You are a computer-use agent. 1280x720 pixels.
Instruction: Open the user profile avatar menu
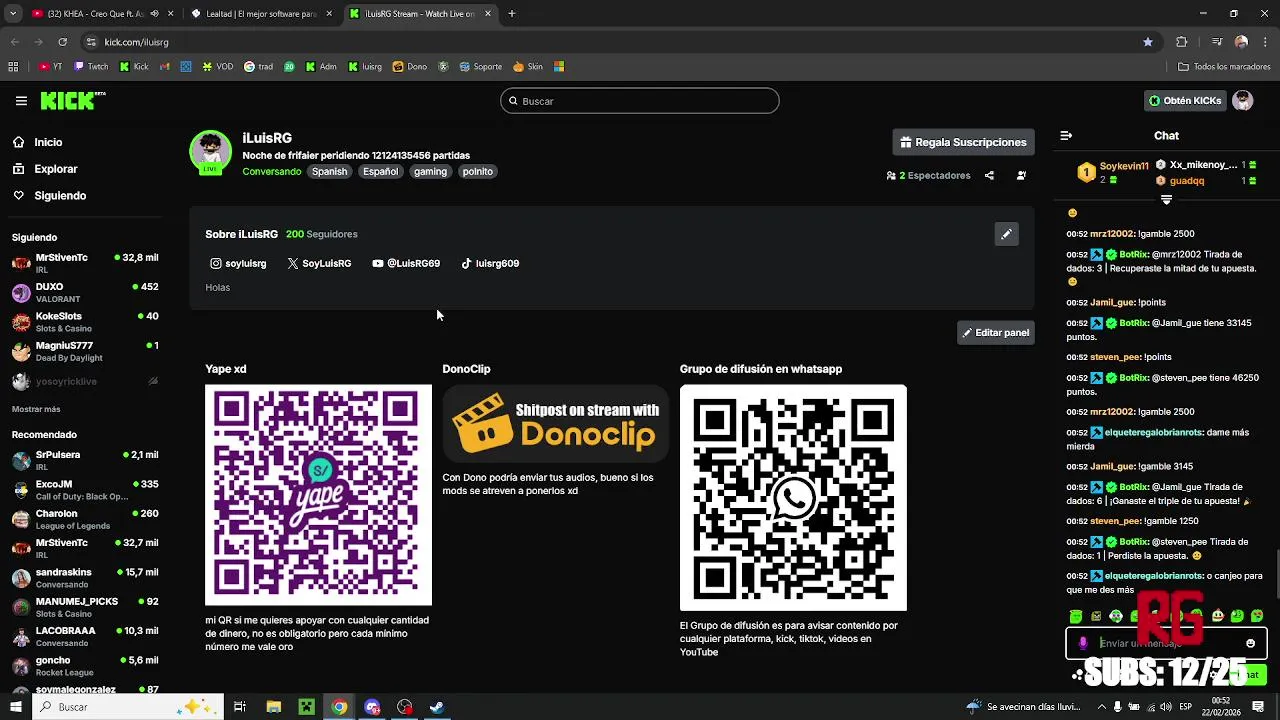(1243, 101)
